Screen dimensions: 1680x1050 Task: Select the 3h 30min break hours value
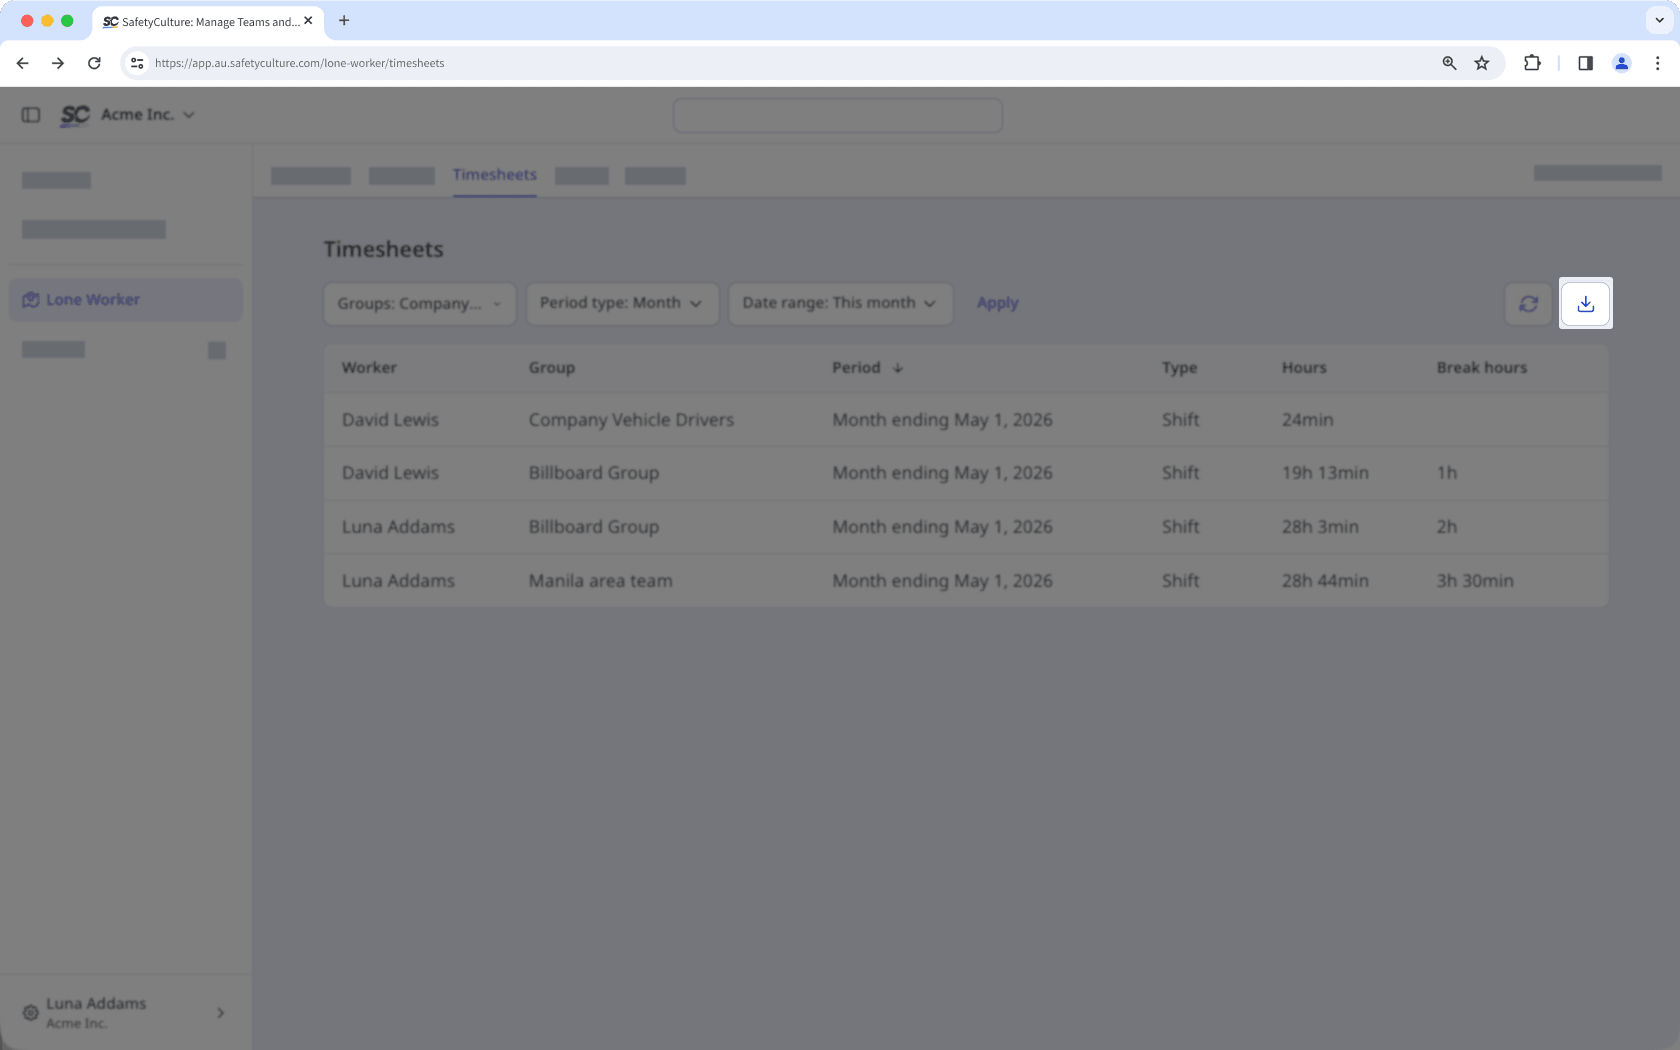(1475, 581)
